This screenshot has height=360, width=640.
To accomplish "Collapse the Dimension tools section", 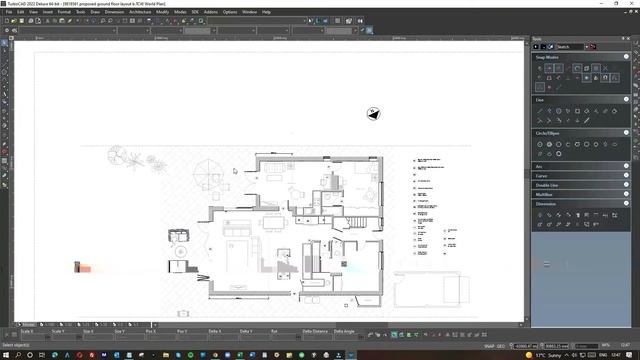I will (x=626, y=203).
